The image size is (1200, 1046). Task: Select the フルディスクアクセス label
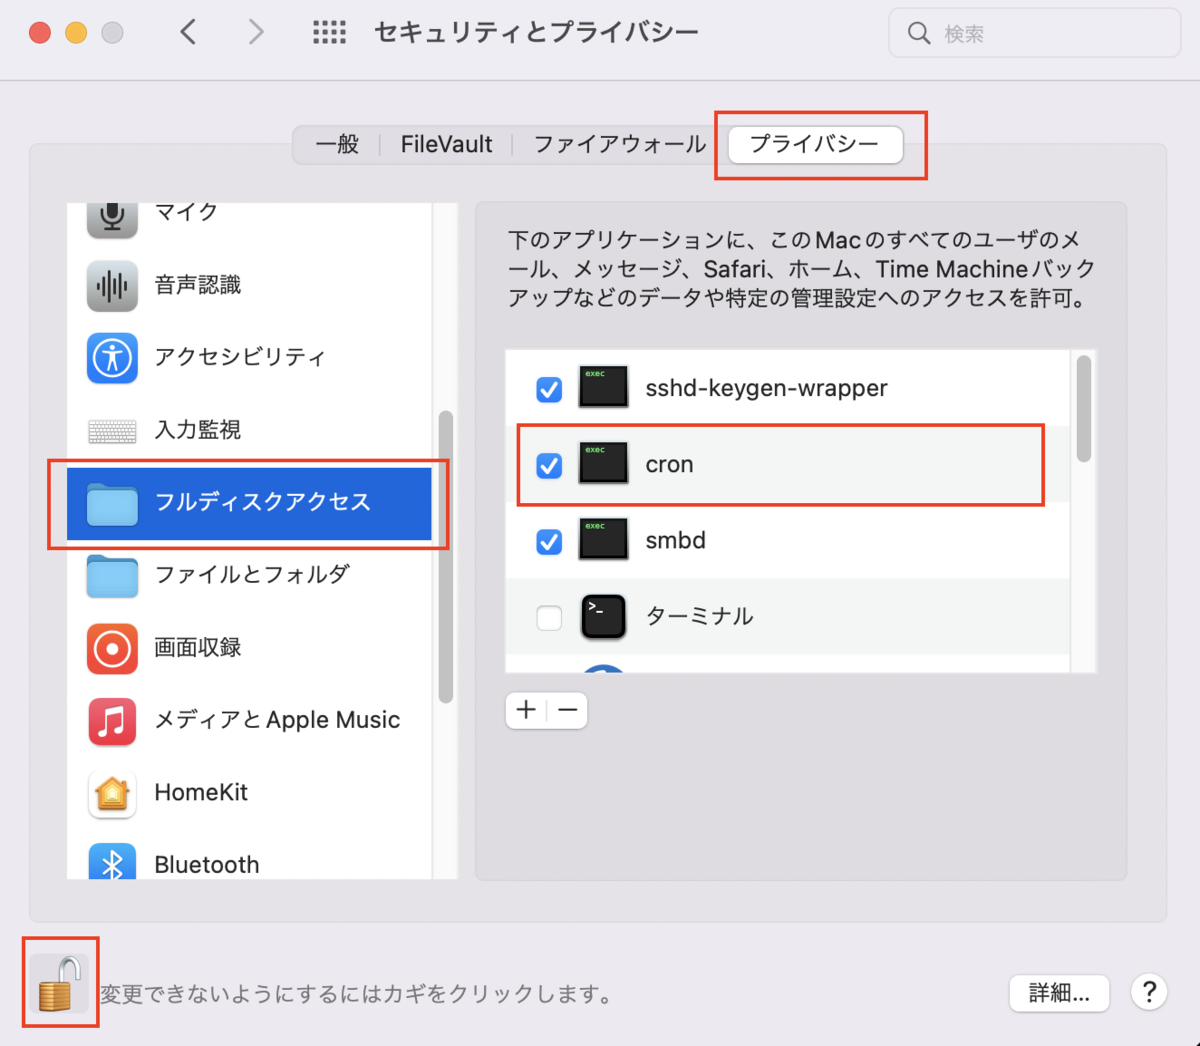click(262, 502)
